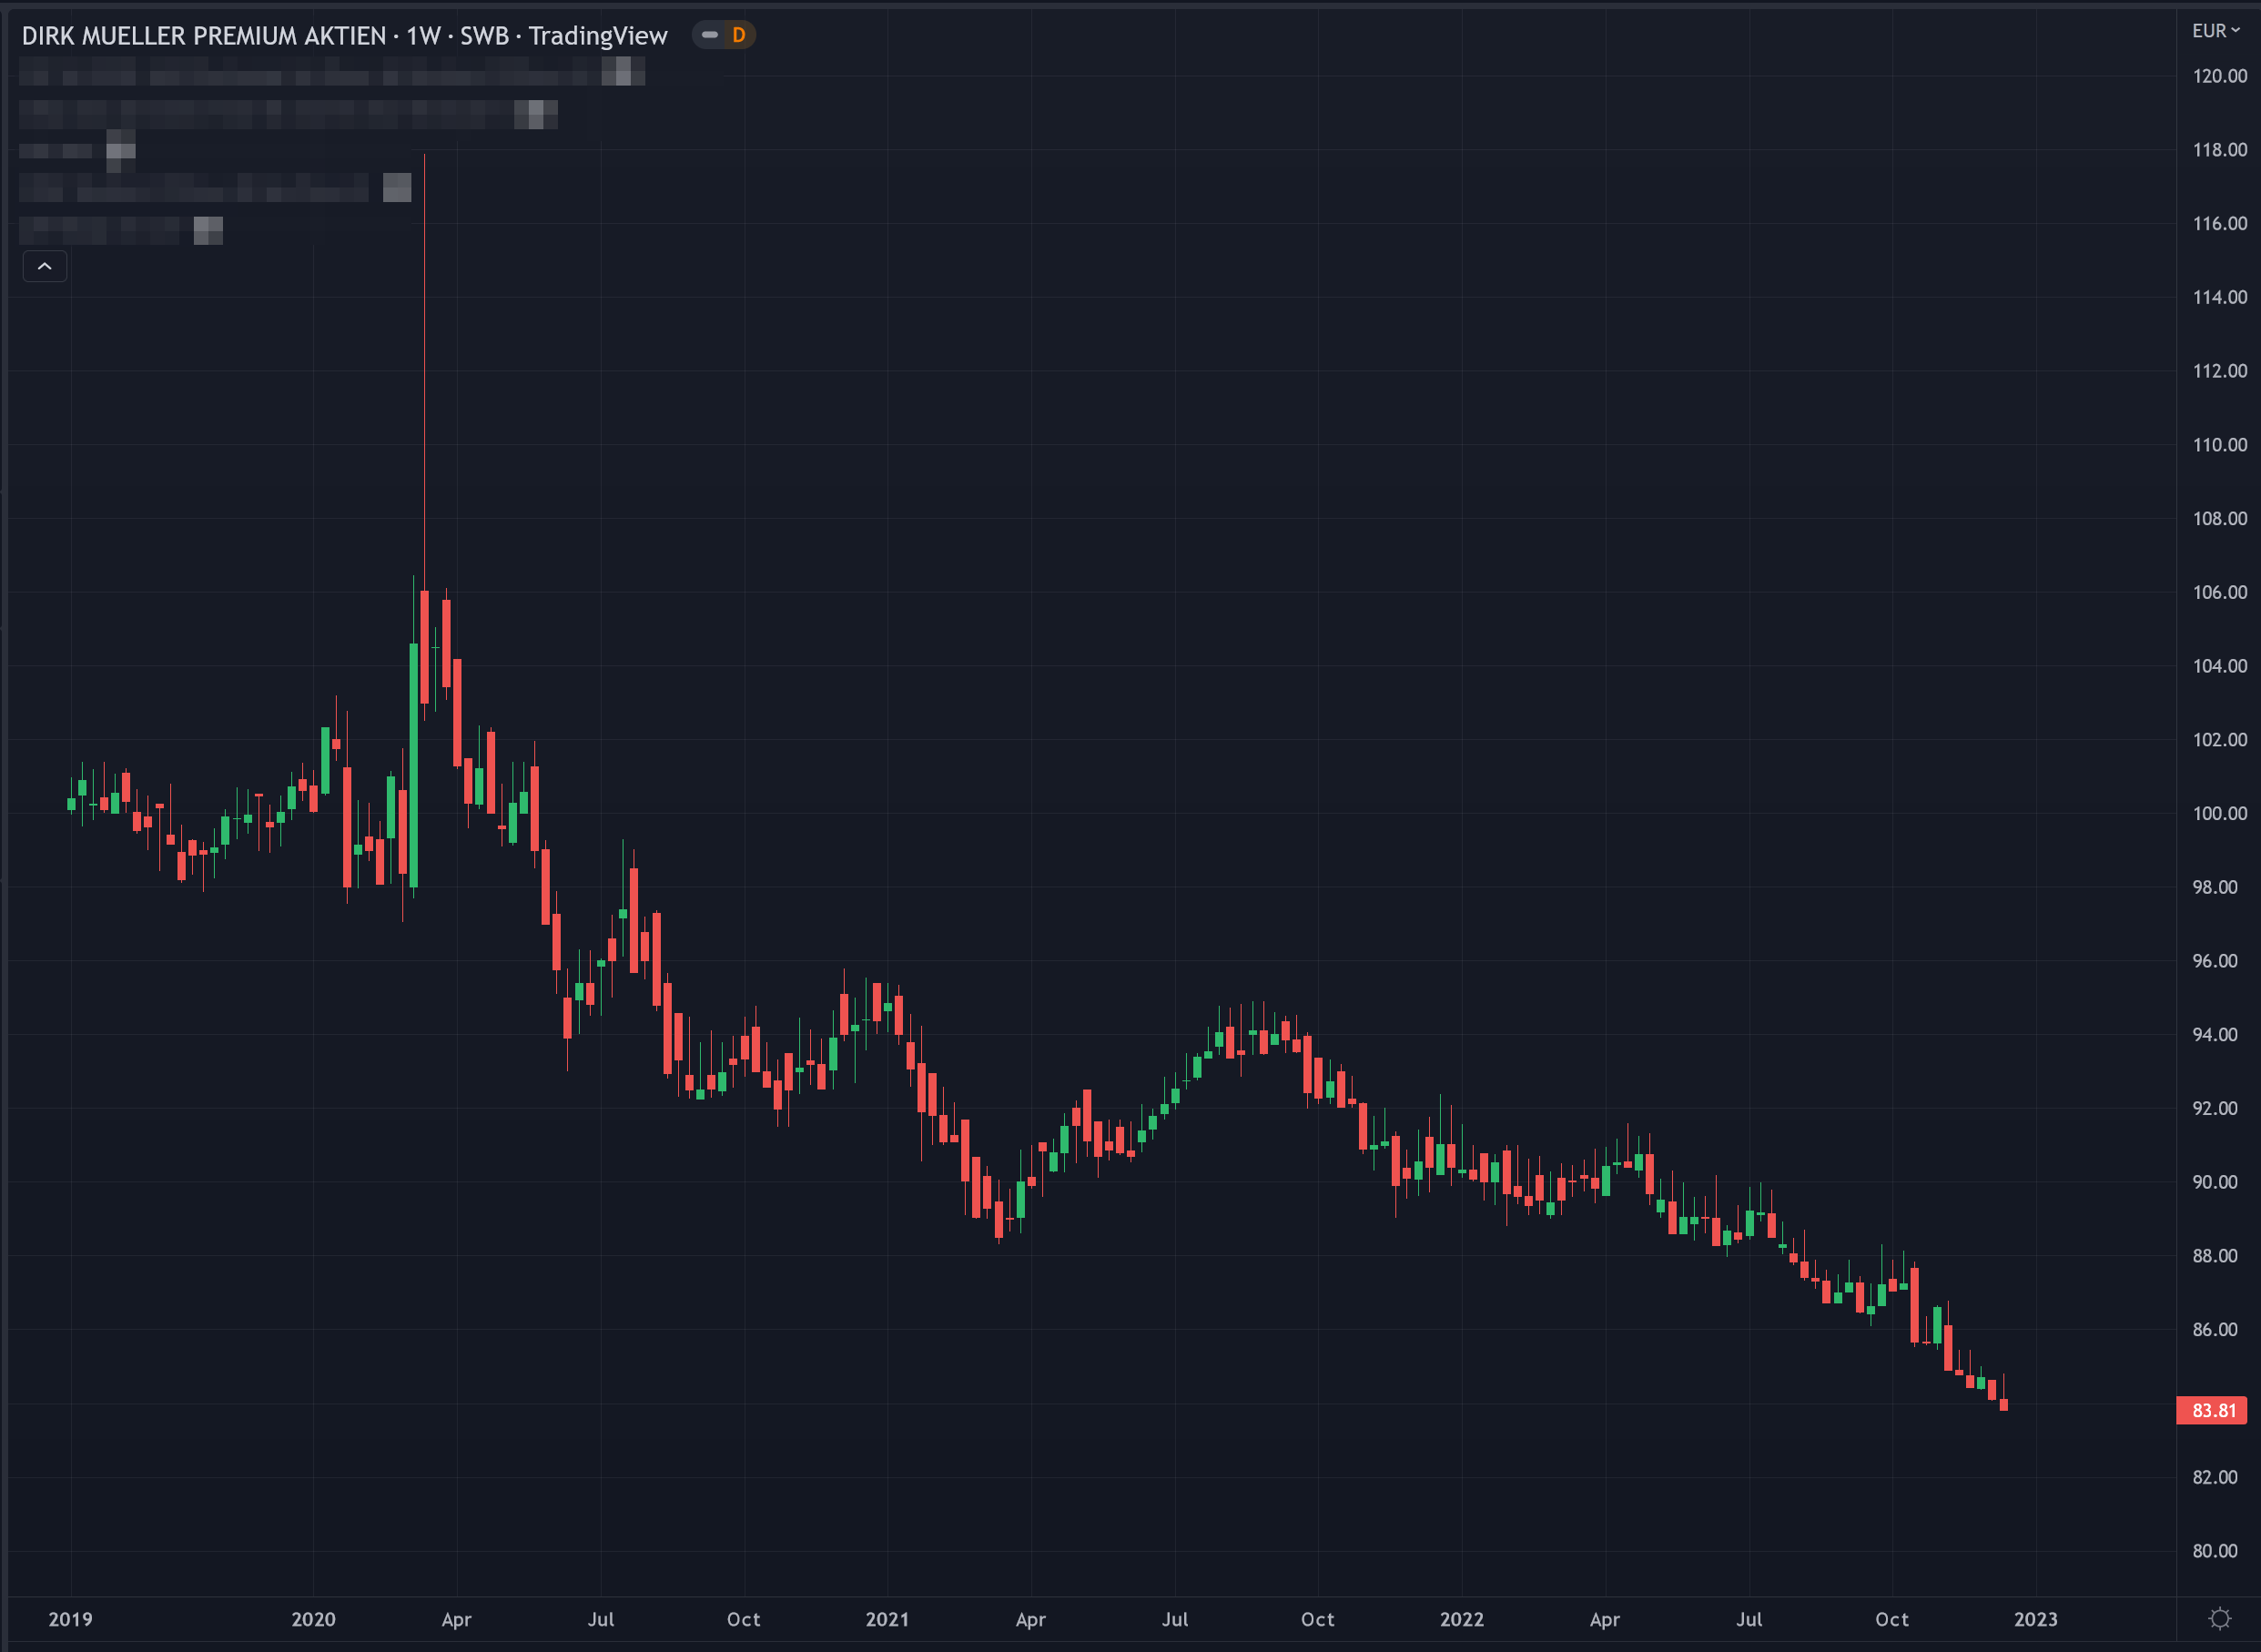Click the last red candle near 83.81

[x=2003, y=1405]
